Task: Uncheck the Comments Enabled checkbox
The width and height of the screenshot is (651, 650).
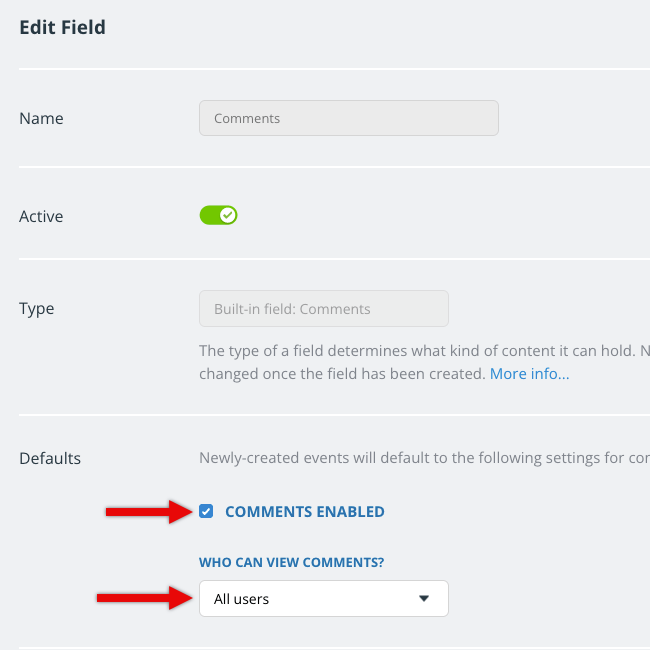Action: [x=206, y=511]
